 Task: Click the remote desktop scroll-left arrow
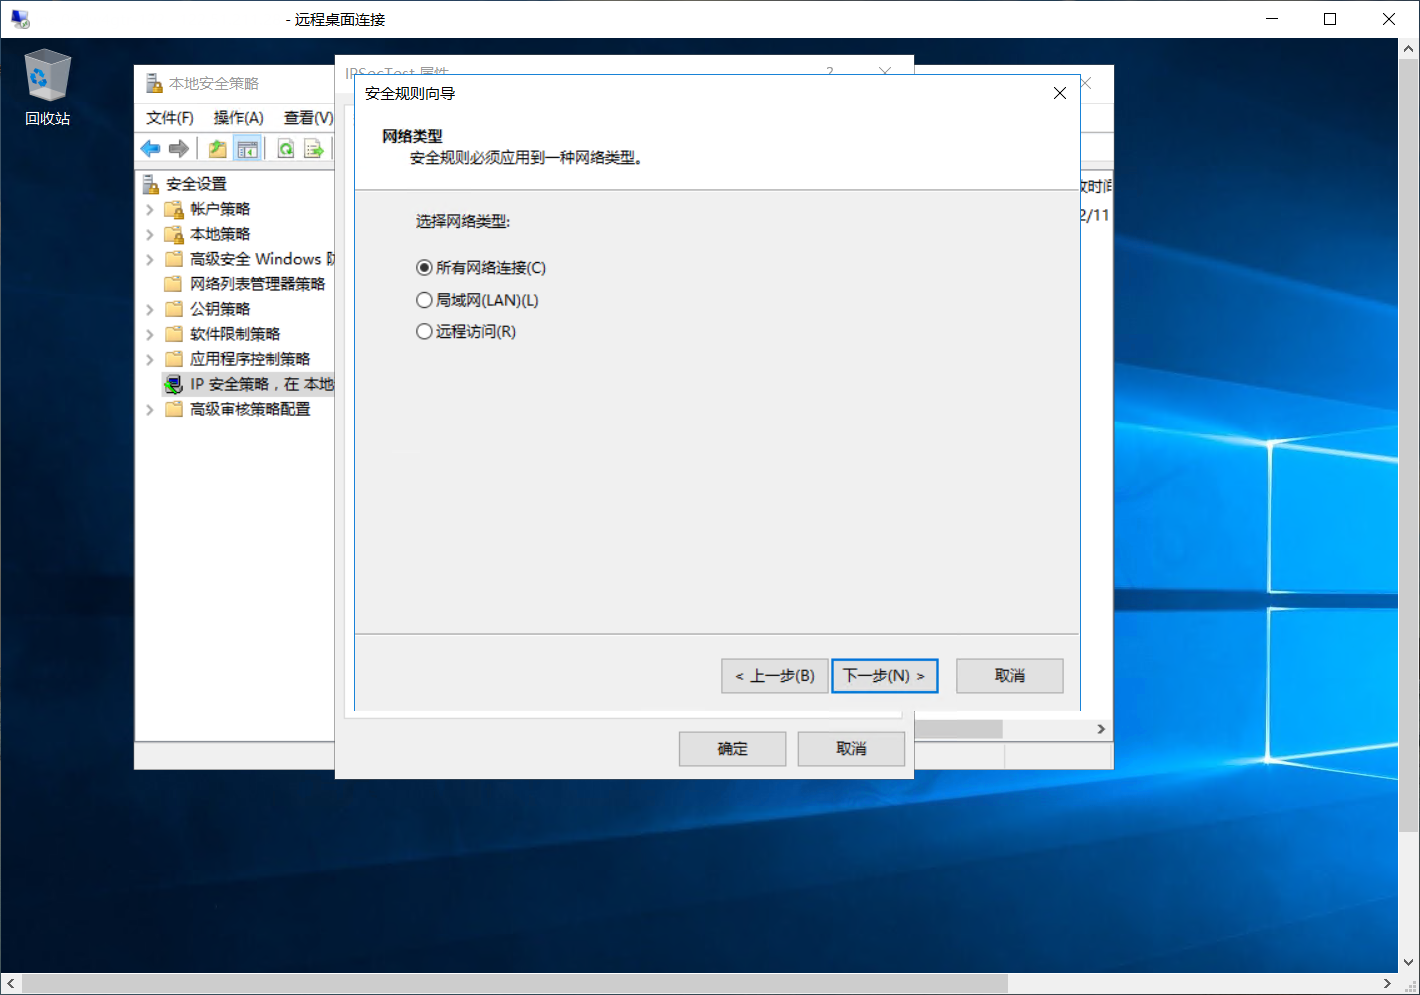(11, 983)
